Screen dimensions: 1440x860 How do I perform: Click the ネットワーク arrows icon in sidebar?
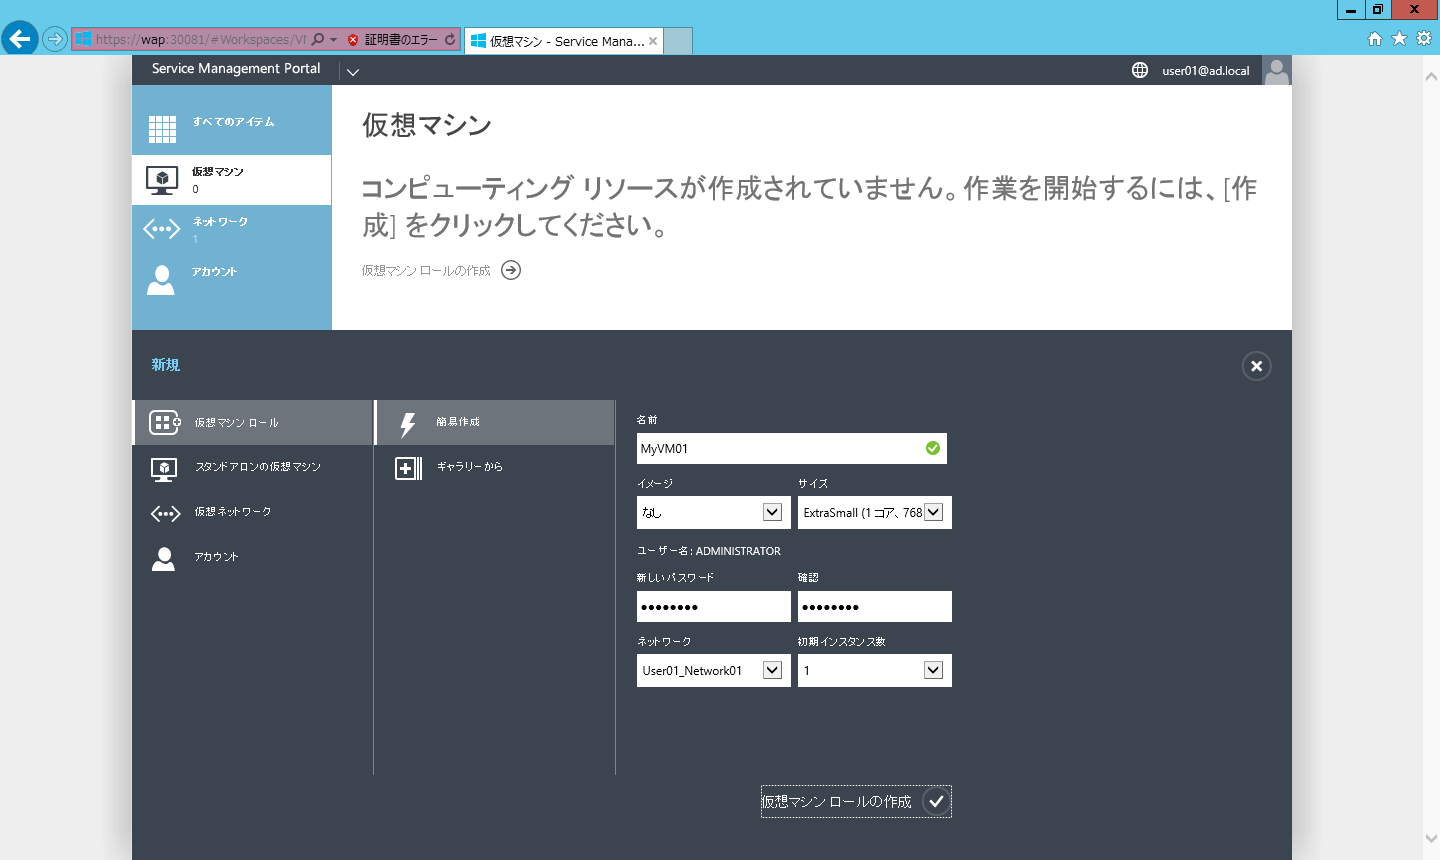point(162,229)
